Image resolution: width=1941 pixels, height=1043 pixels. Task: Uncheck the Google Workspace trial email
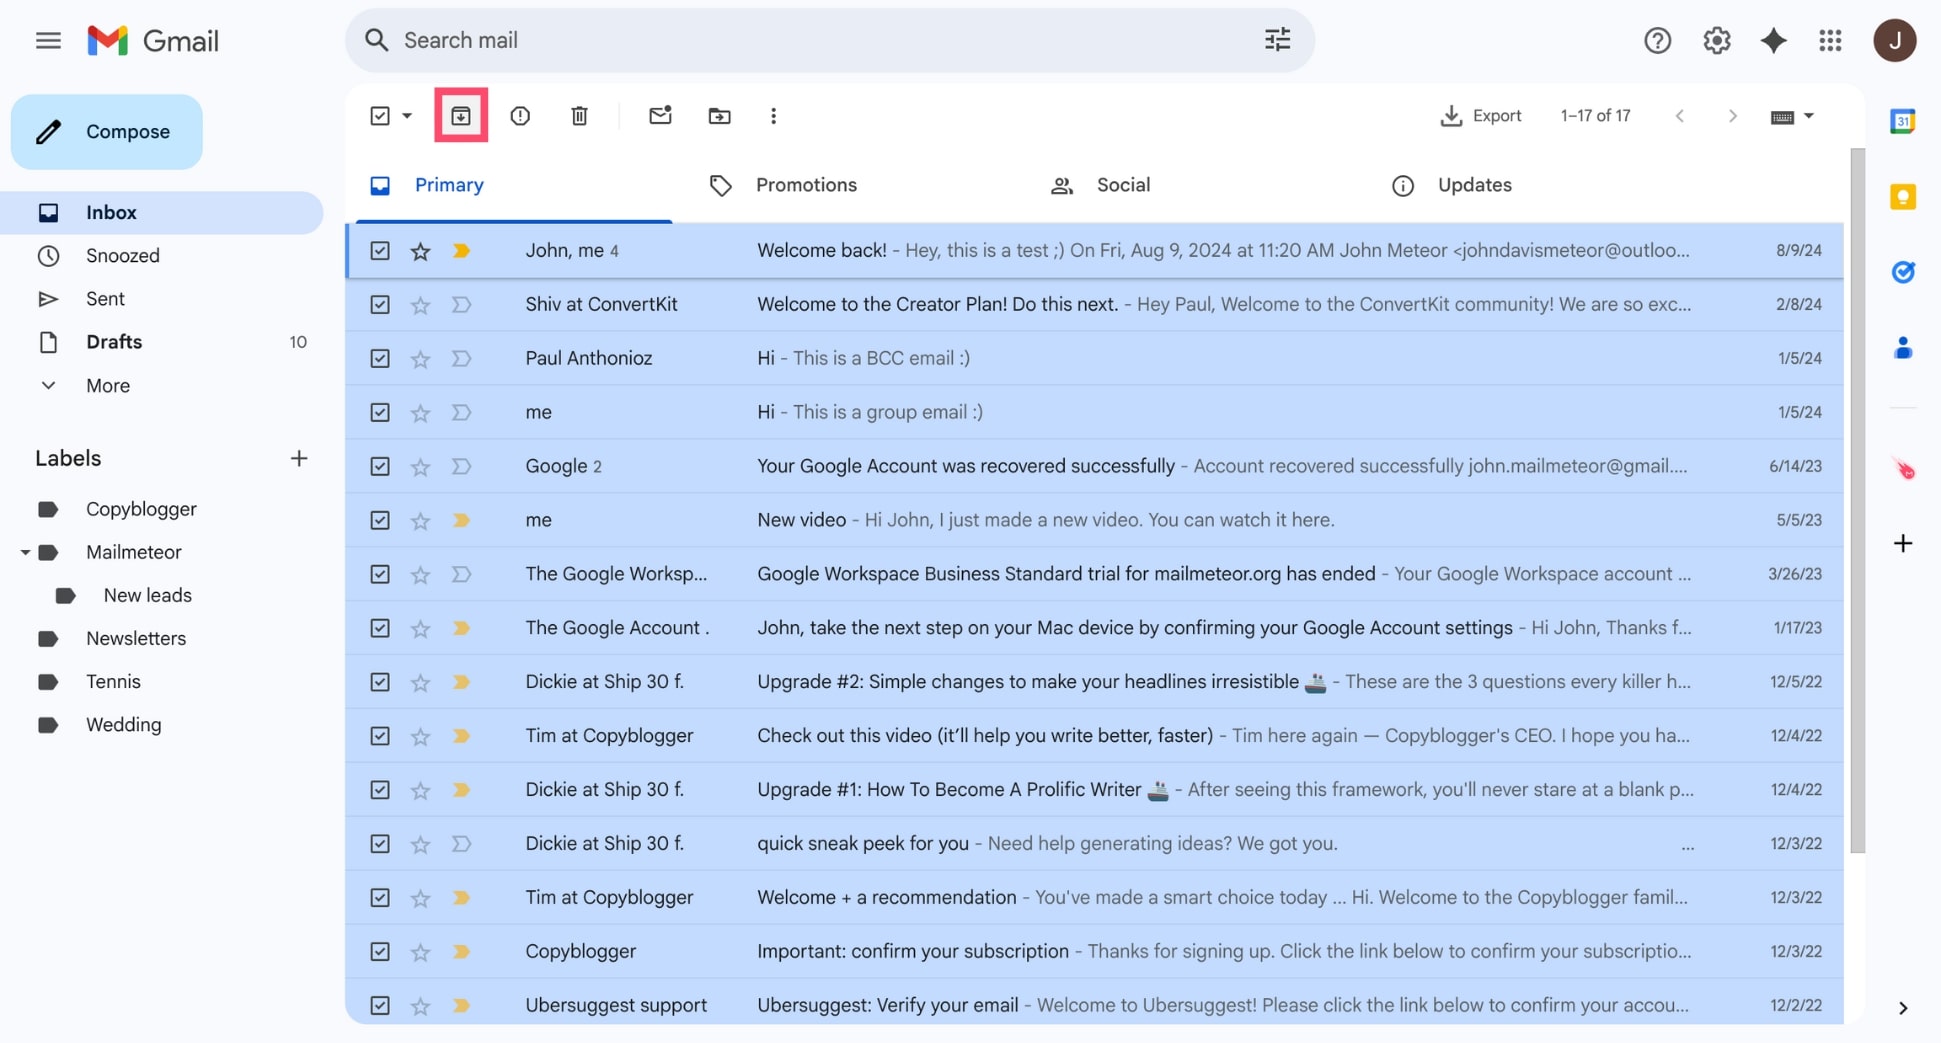point(380,575)
